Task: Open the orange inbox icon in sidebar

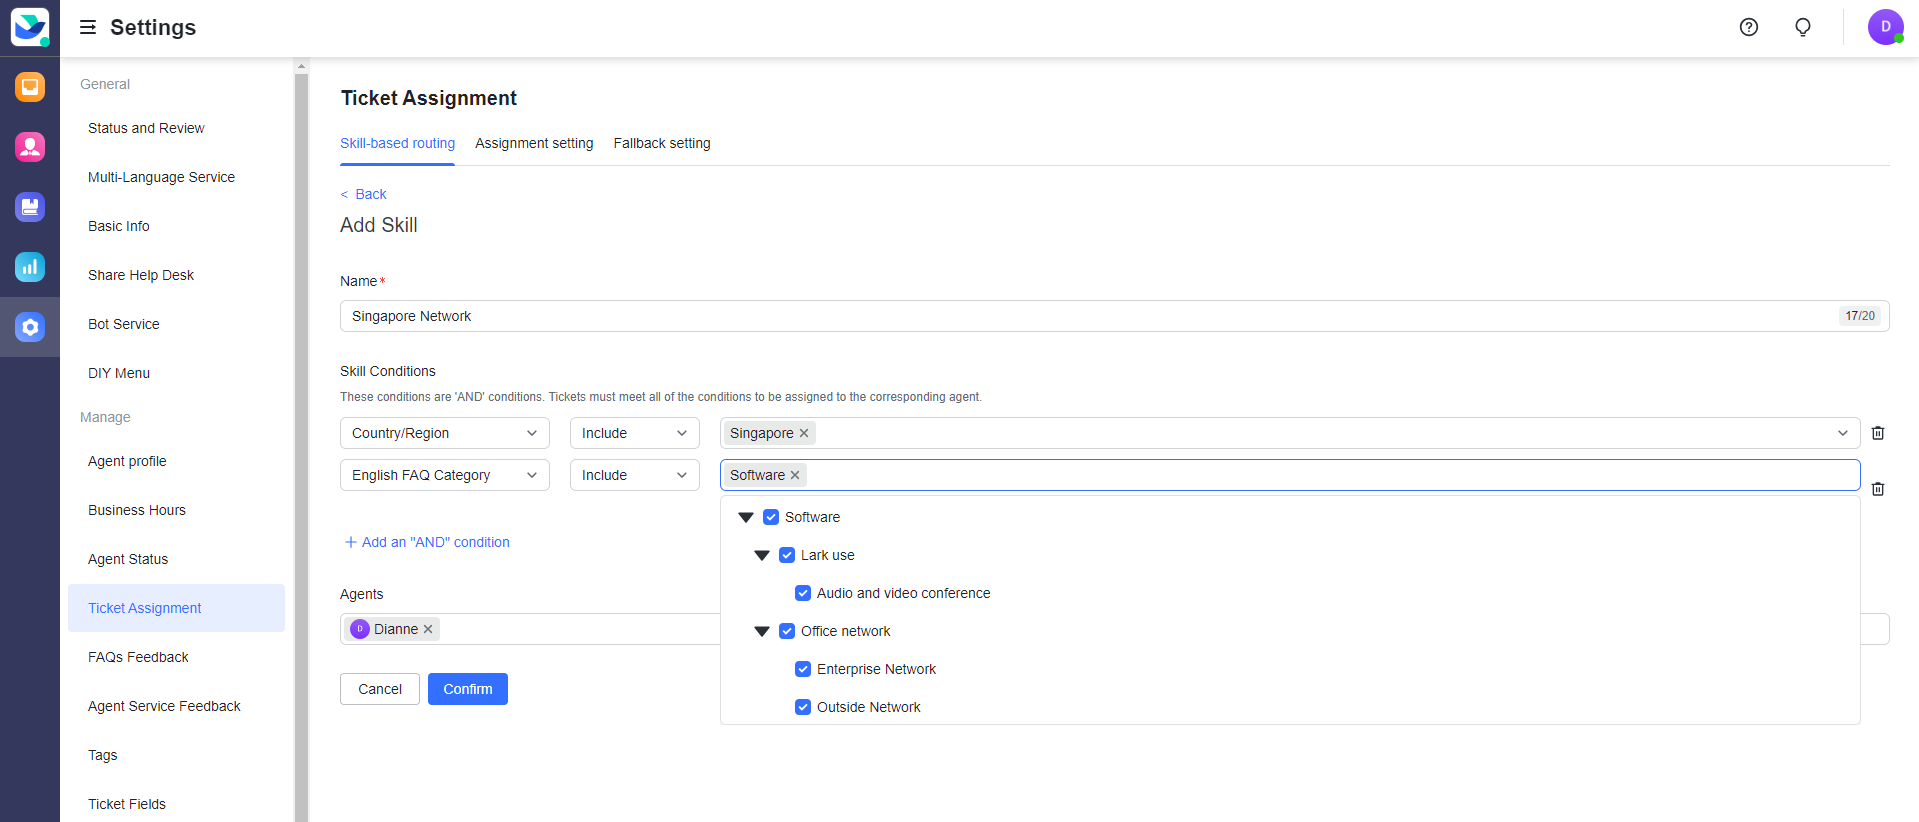Action: pos(30,87)
